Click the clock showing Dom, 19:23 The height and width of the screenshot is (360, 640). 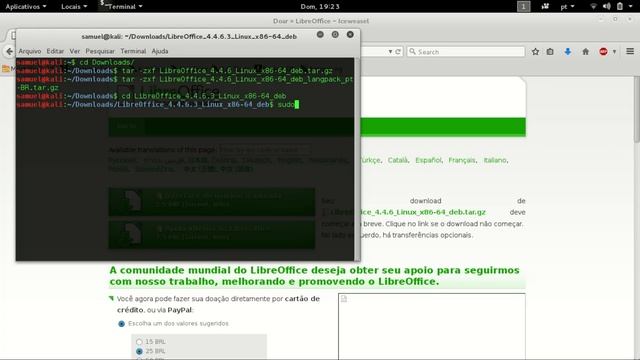320,7
